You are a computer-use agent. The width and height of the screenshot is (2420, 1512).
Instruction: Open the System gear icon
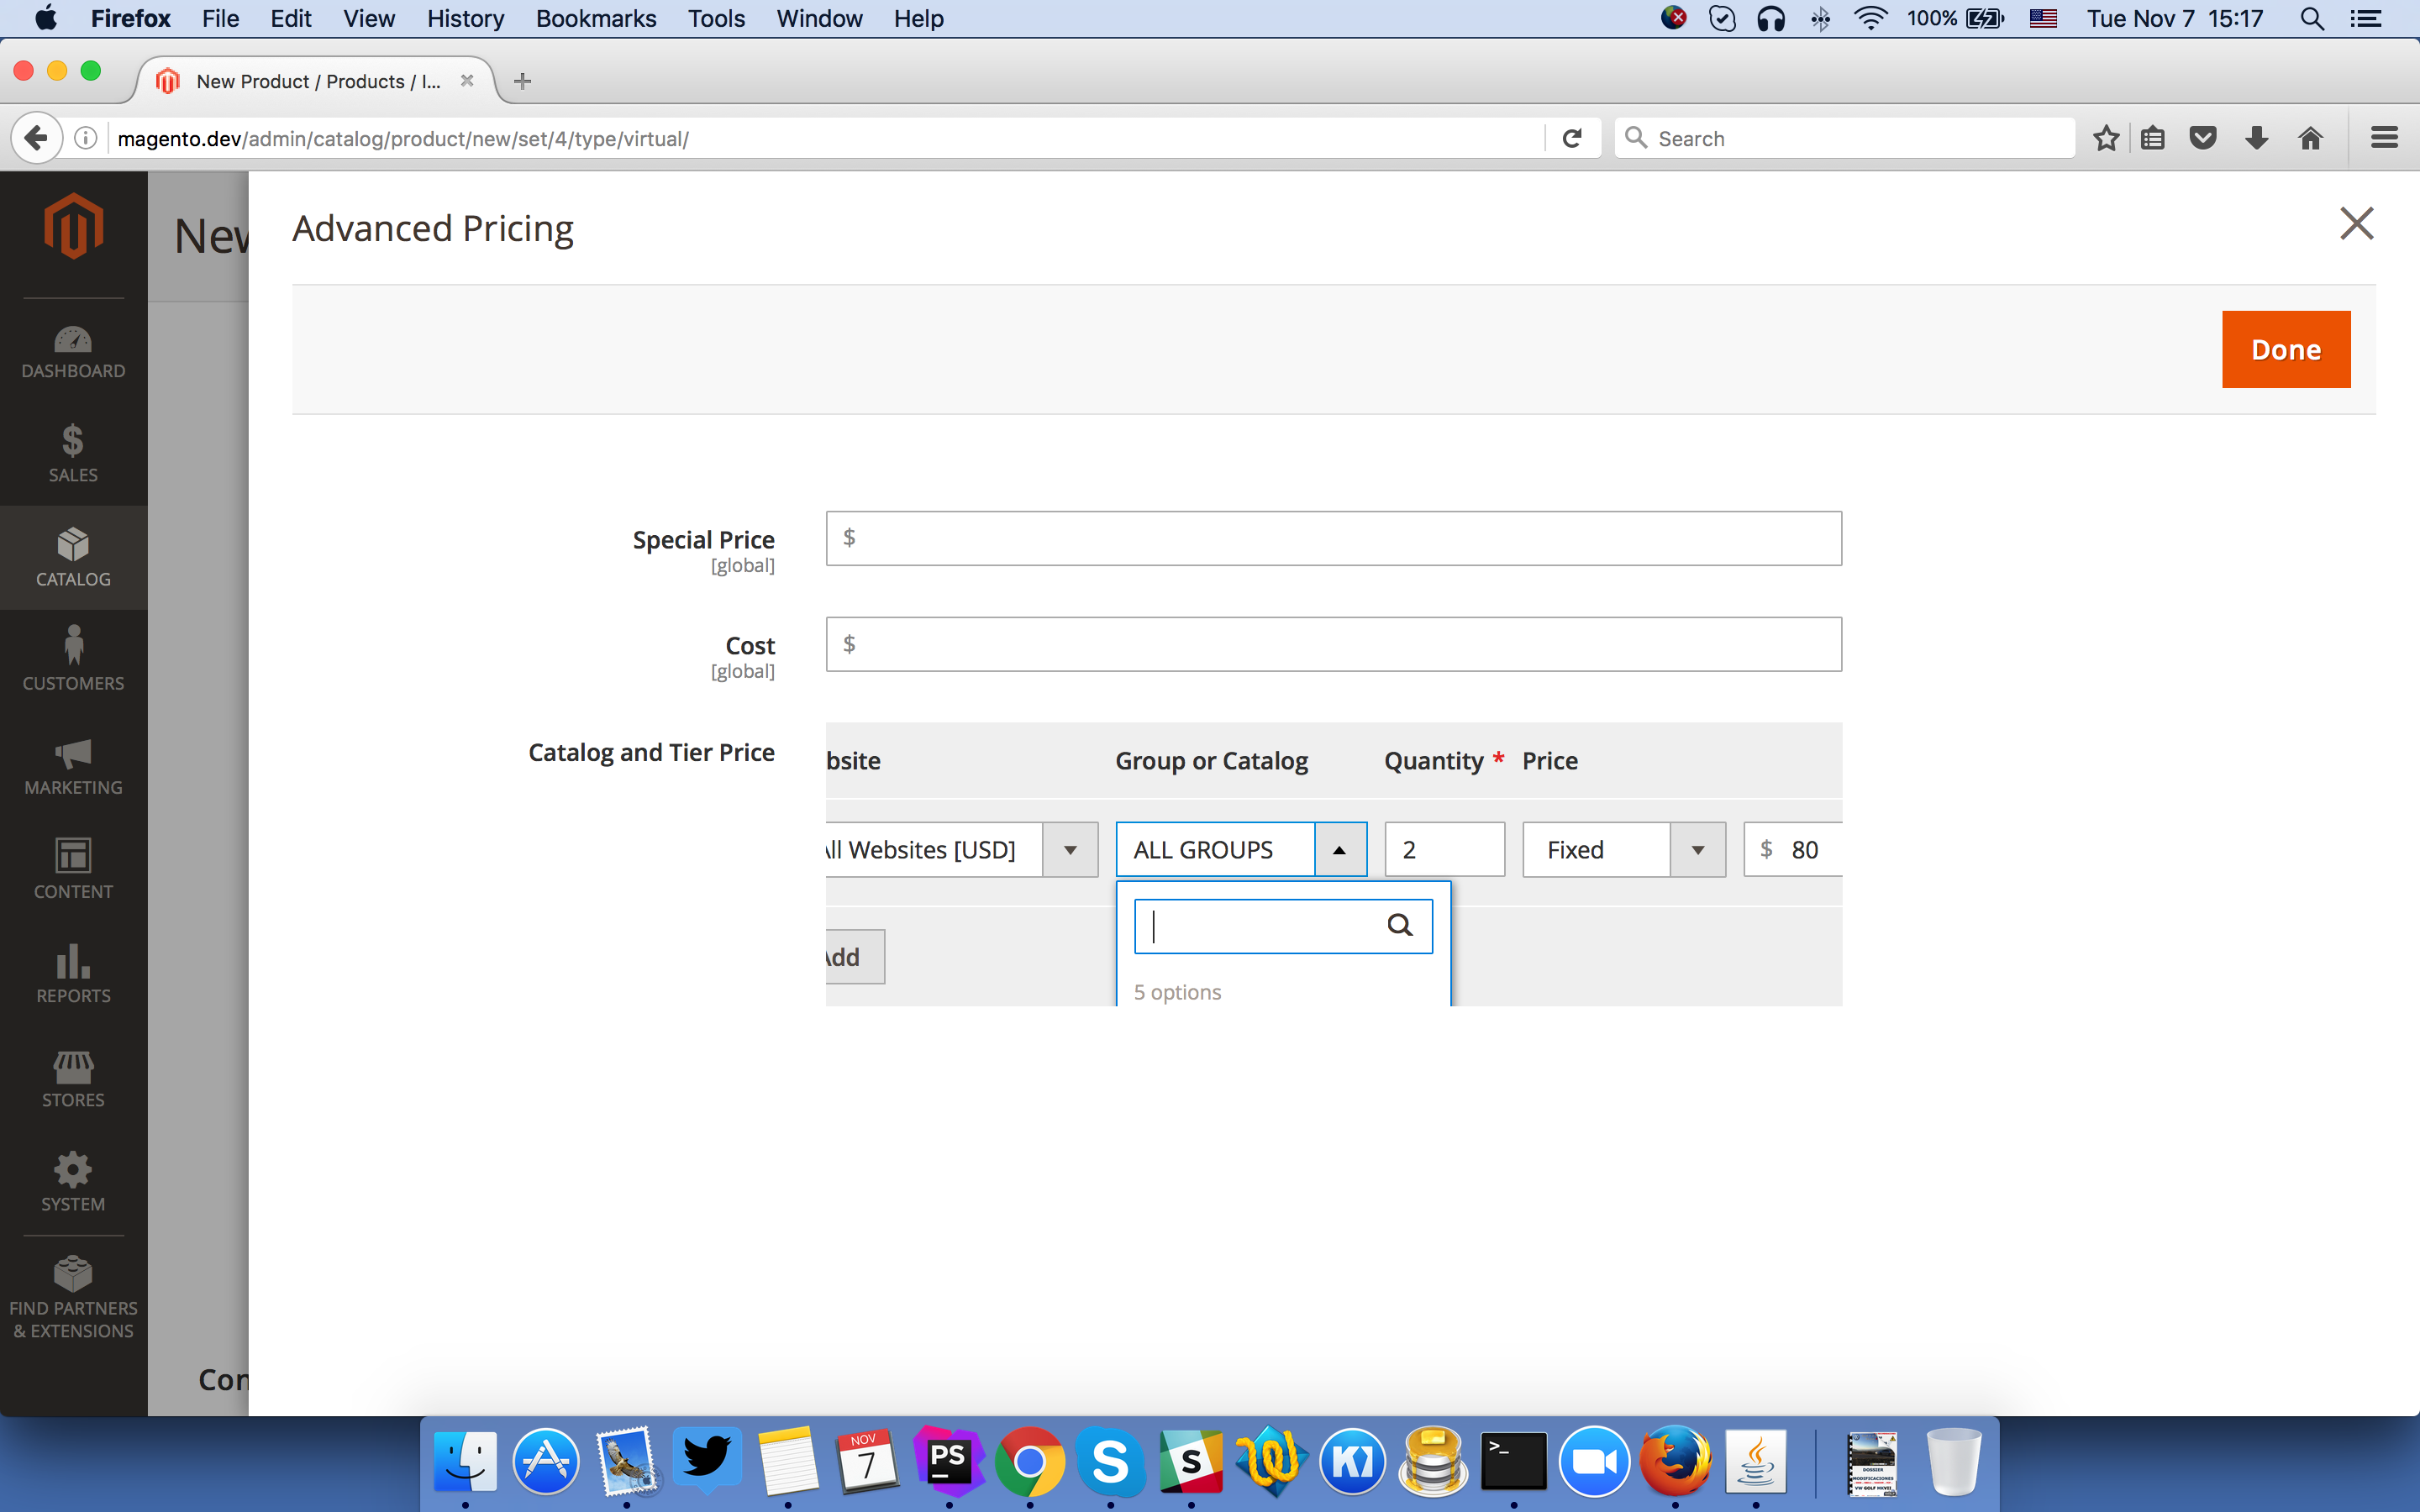click(73, 1182)
